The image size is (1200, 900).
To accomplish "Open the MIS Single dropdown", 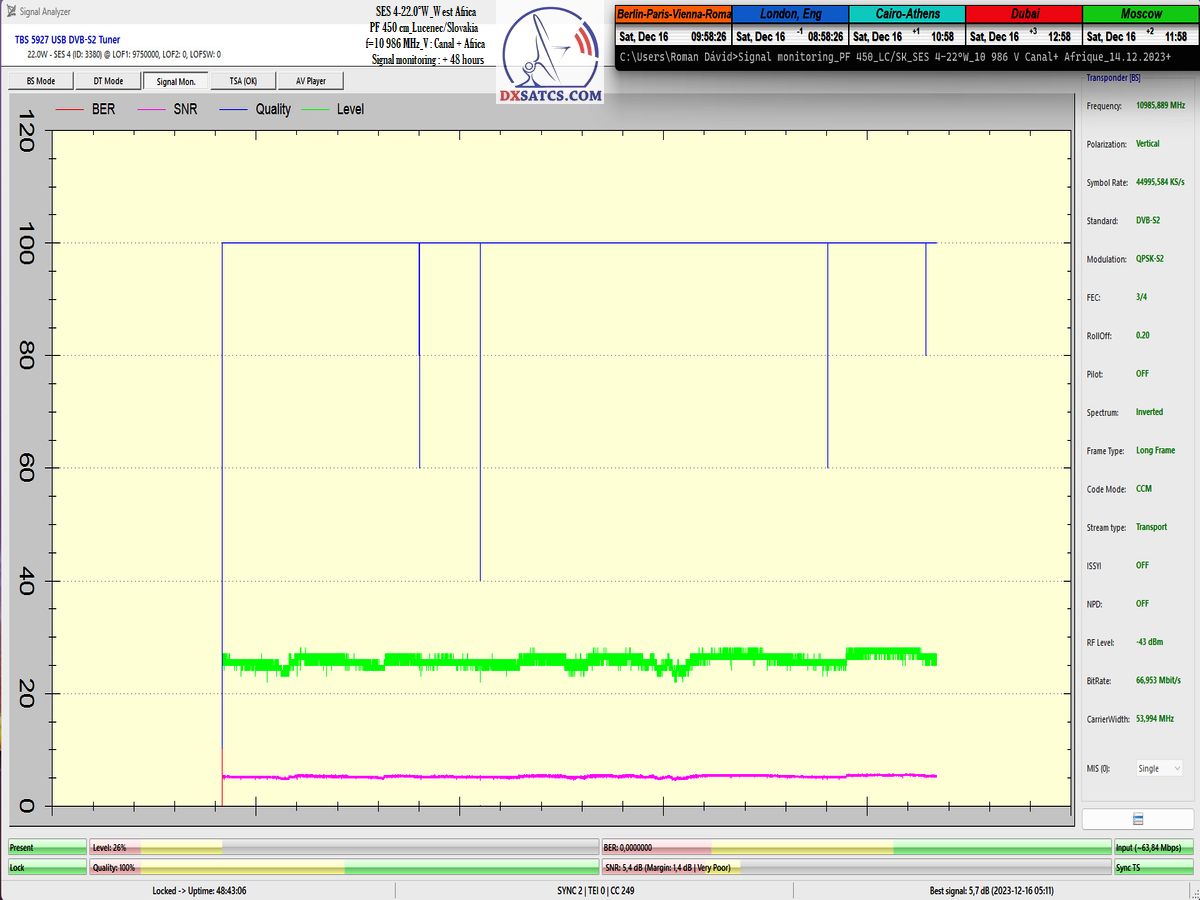I will [1159, 768].
